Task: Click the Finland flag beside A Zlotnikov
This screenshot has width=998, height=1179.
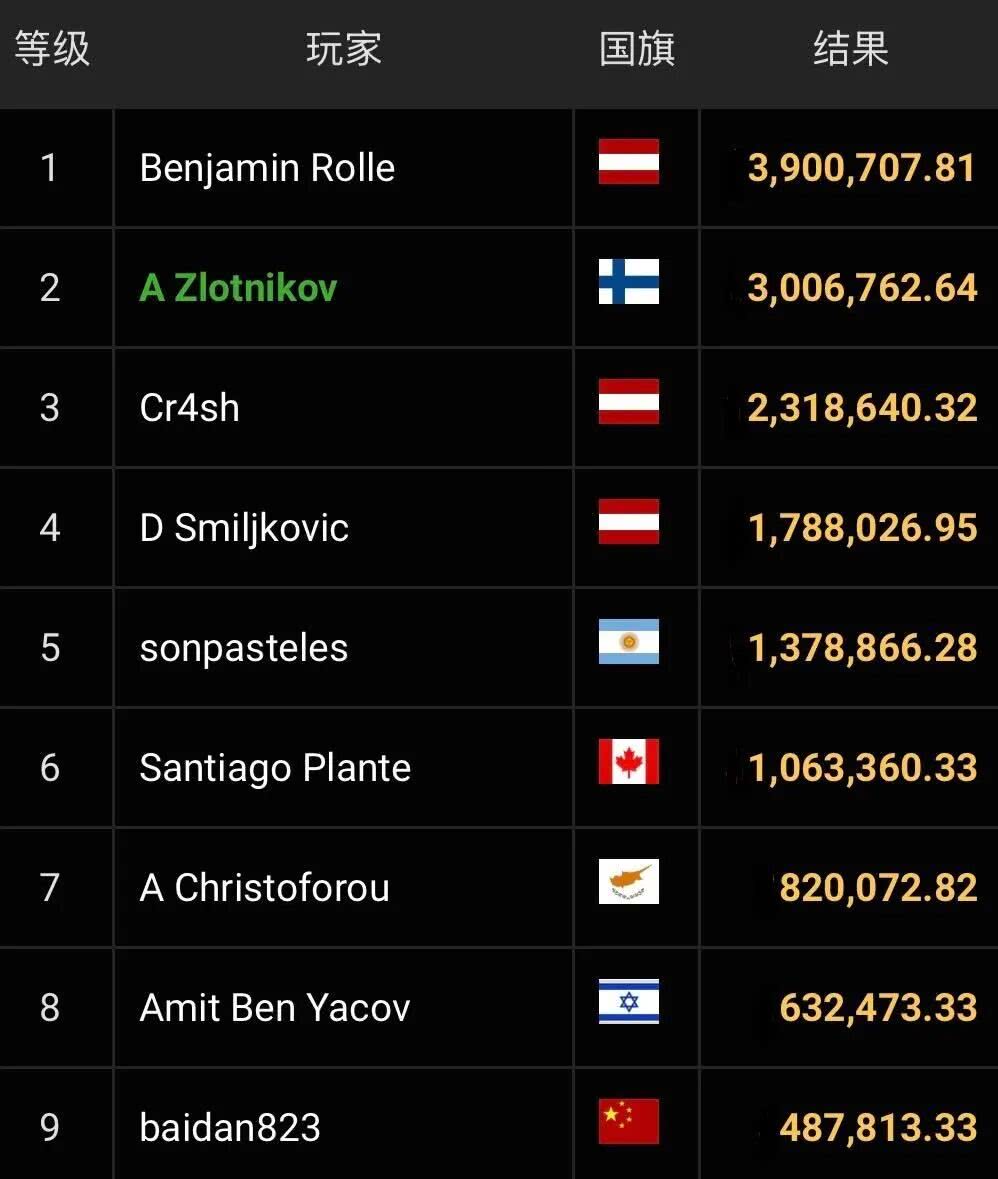Action: tap(628, 282)
